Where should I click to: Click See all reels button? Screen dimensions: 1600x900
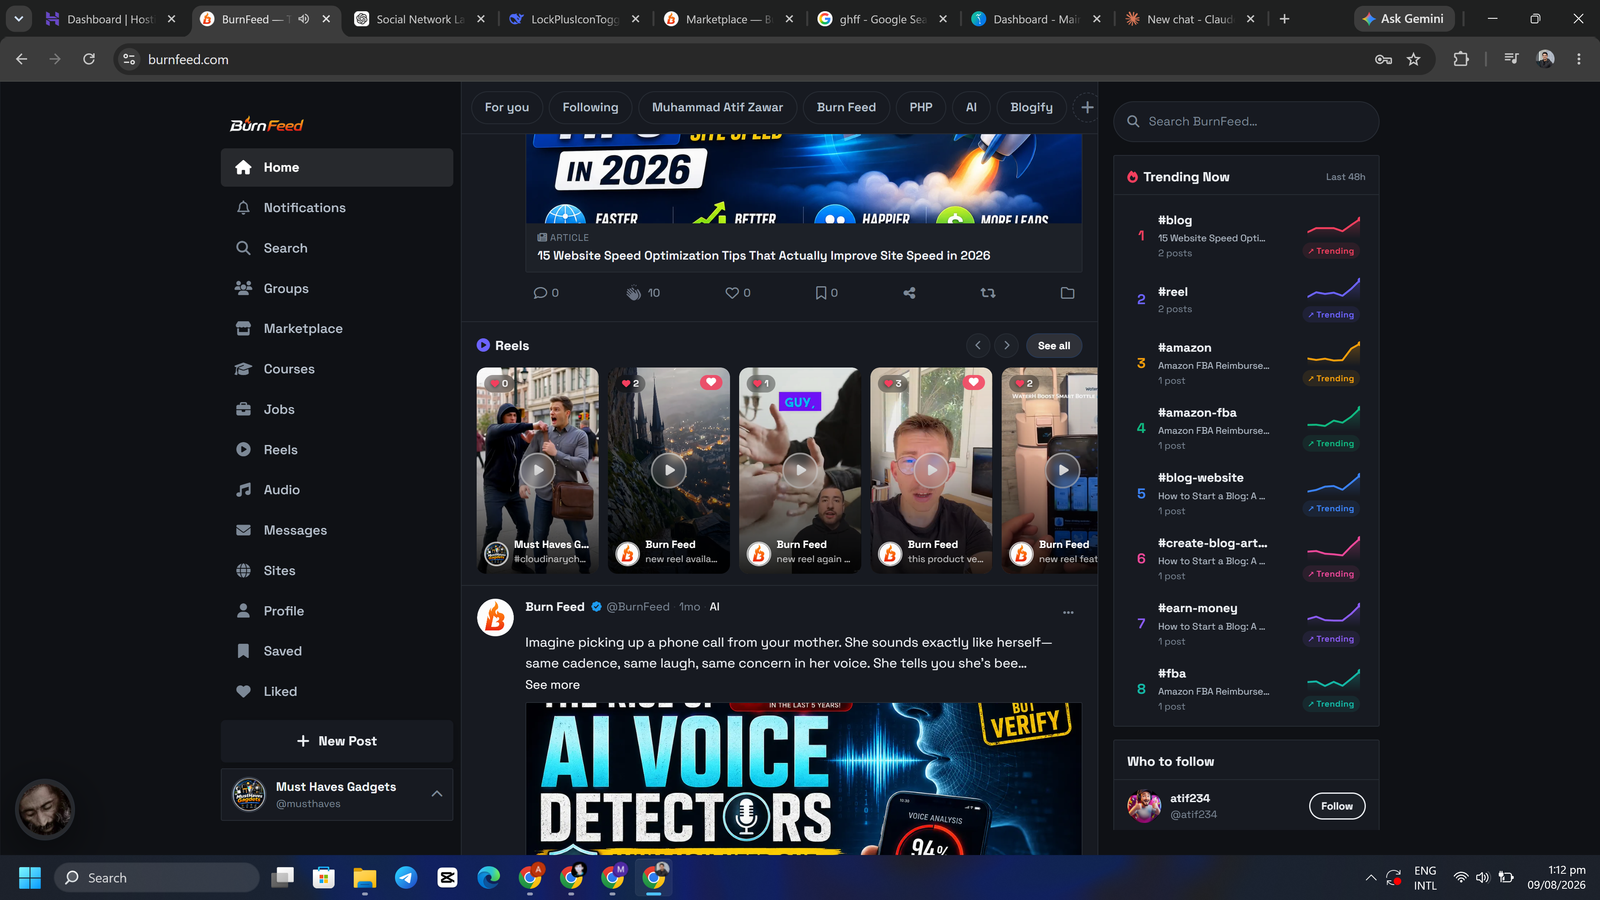[1054, 346]
